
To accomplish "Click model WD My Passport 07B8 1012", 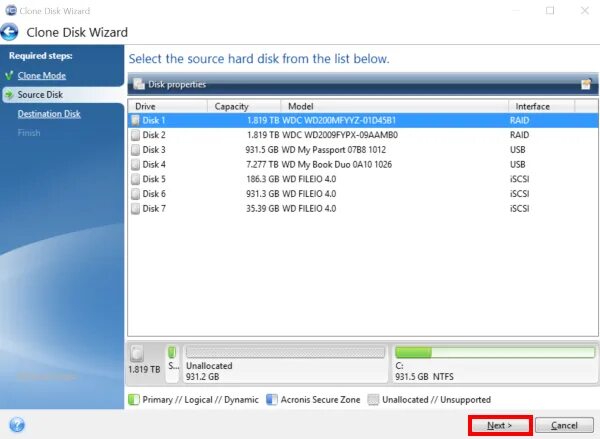I will coord(334,150).
